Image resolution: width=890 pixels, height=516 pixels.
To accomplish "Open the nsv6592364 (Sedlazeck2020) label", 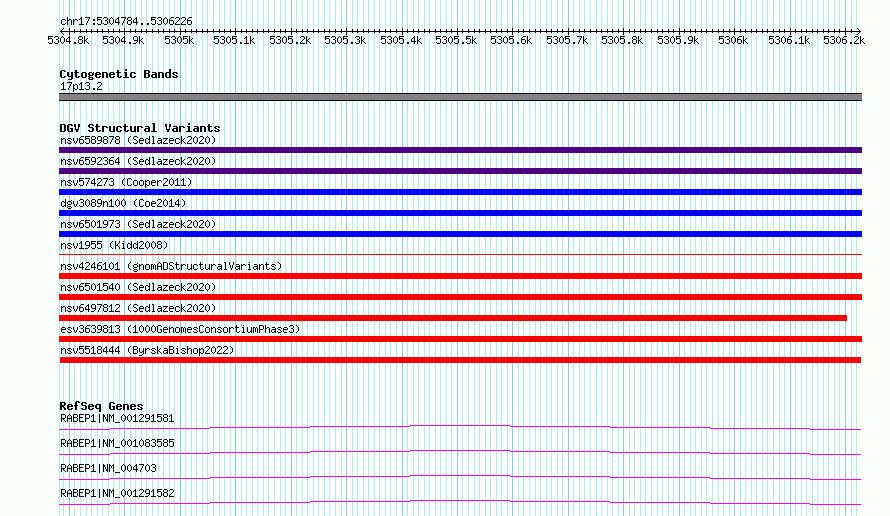I will pos(138,161).
